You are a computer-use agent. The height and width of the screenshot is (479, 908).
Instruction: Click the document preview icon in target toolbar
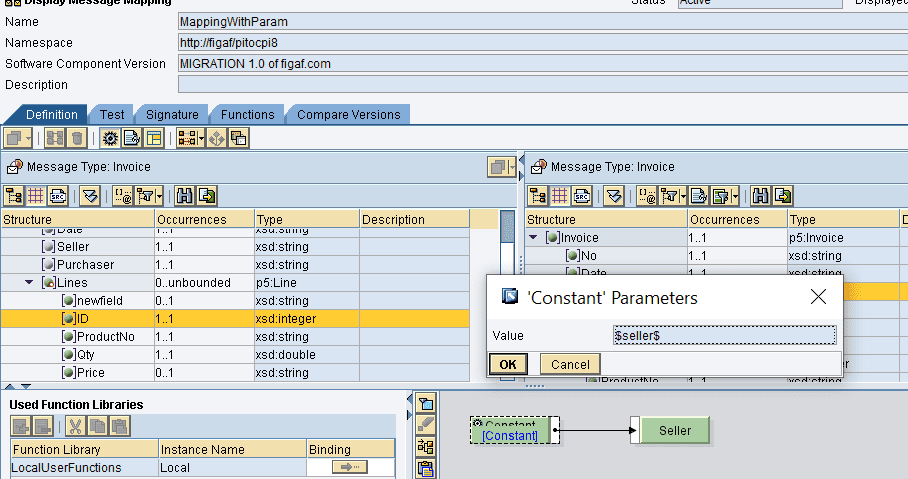pos(699,196)
